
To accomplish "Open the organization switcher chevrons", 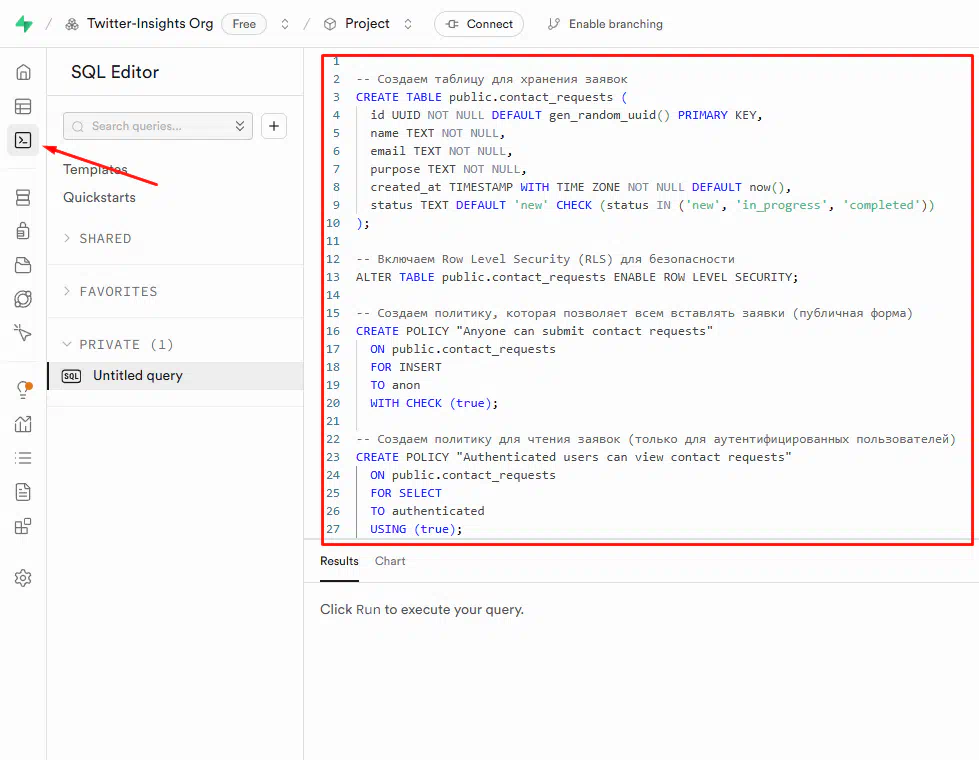I will point(285,24).
